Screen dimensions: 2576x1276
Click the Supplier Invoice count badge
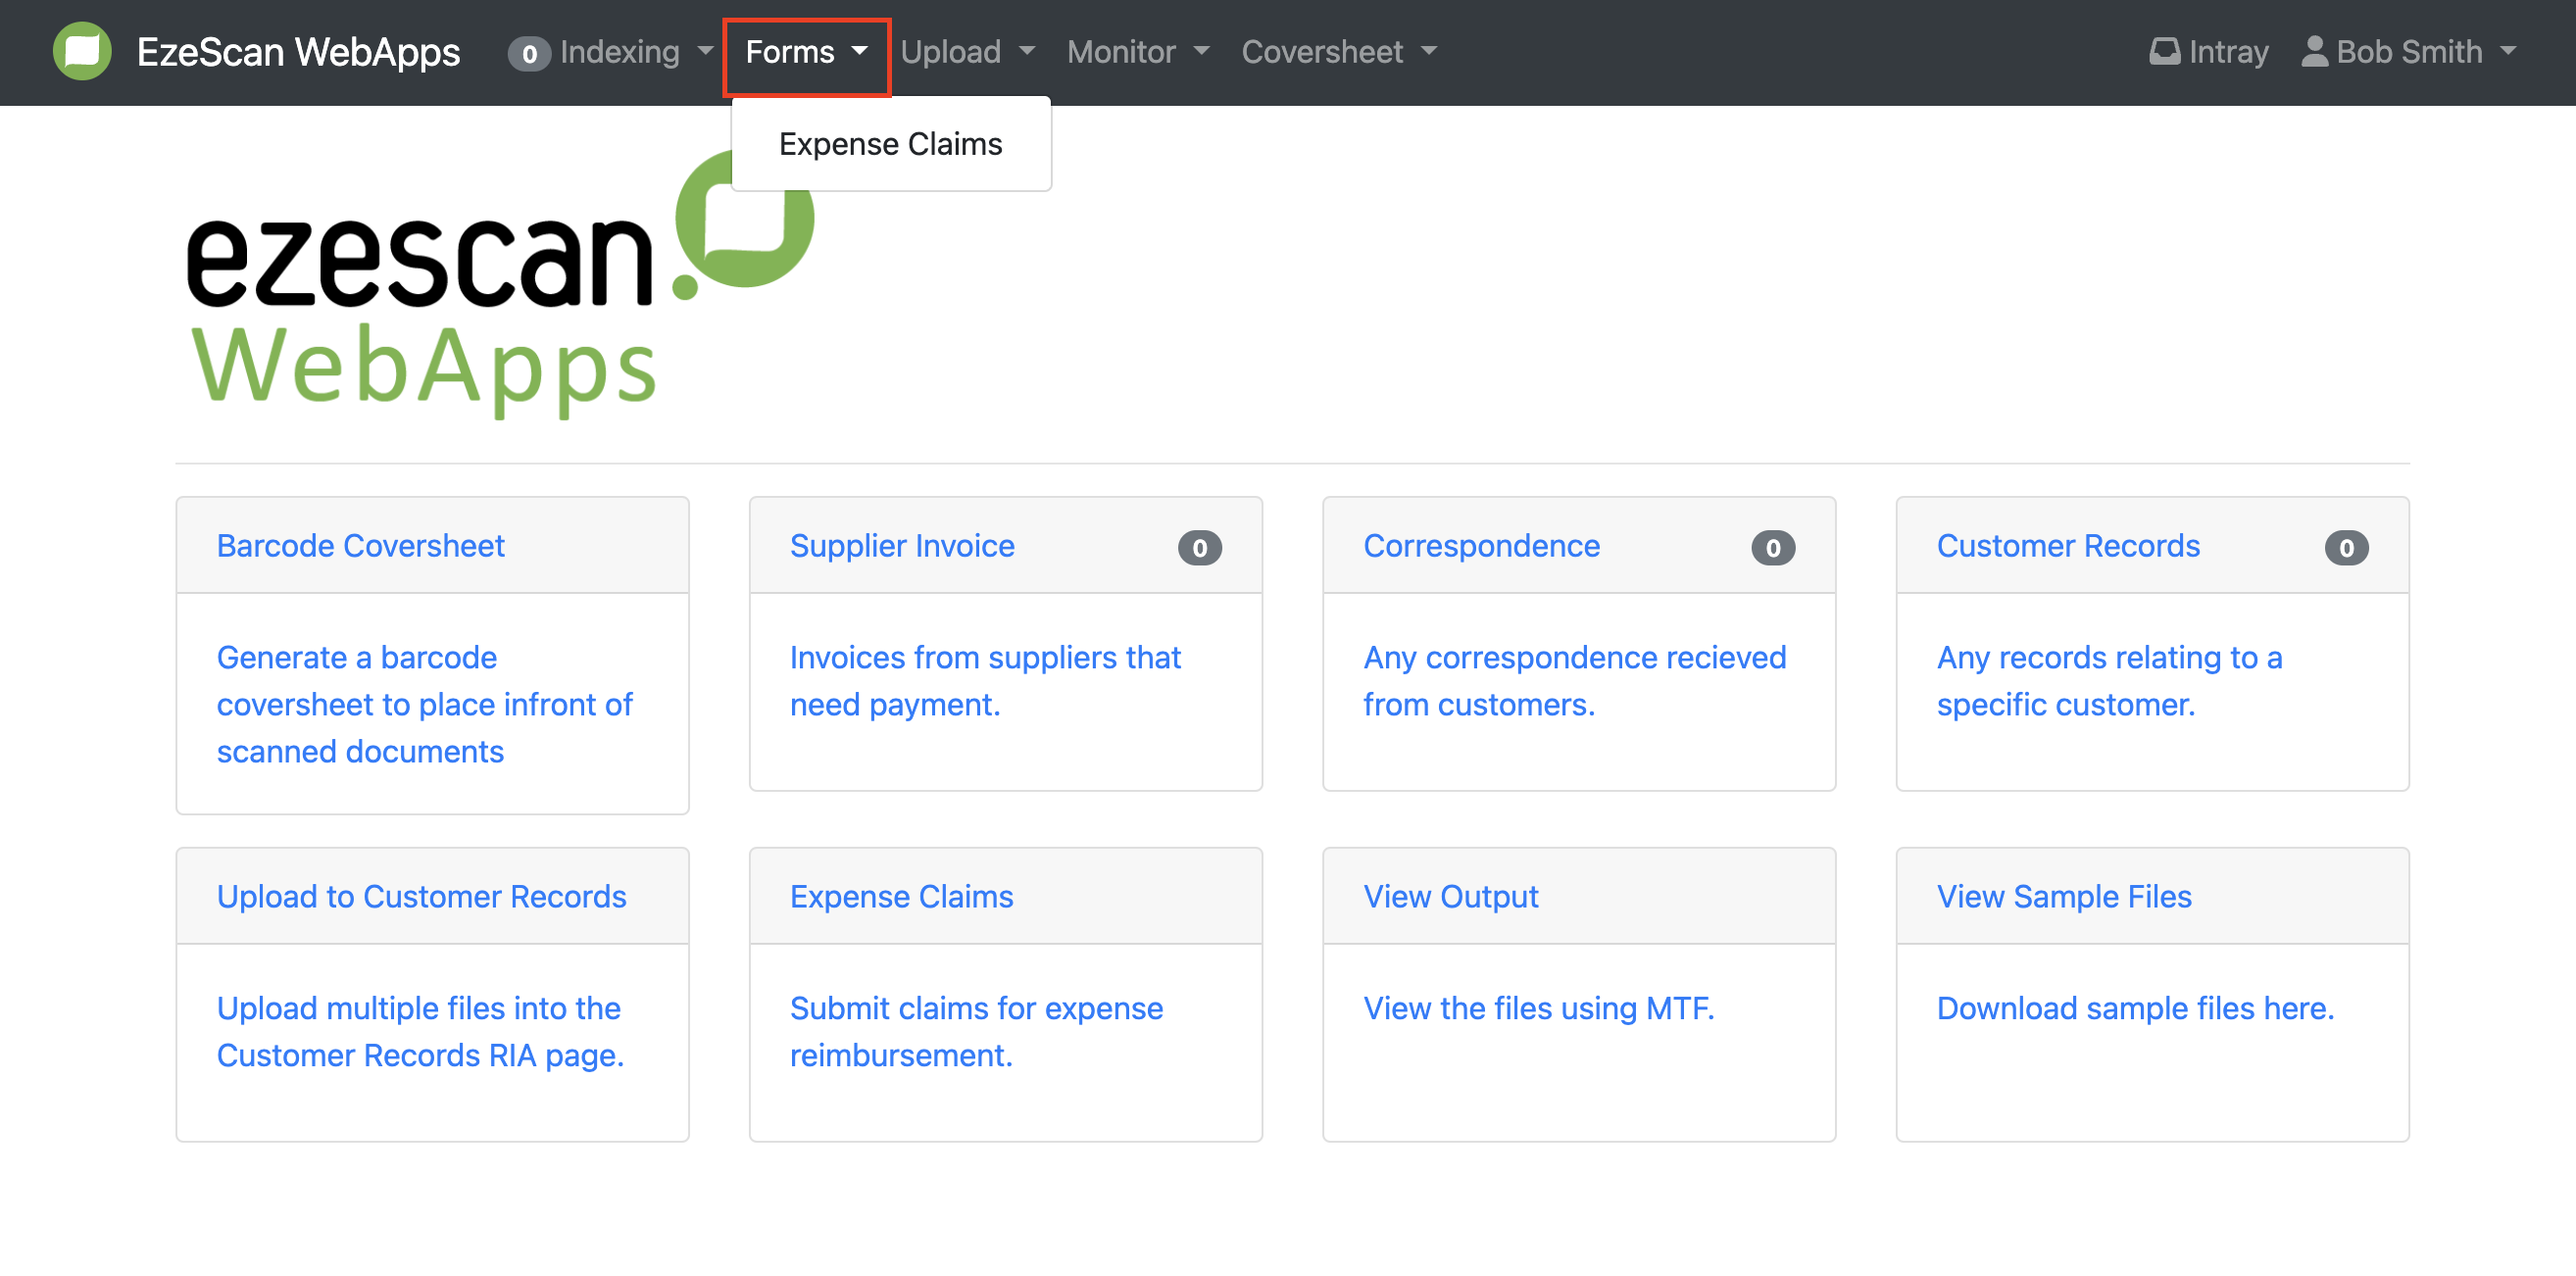click(1198, 547)
